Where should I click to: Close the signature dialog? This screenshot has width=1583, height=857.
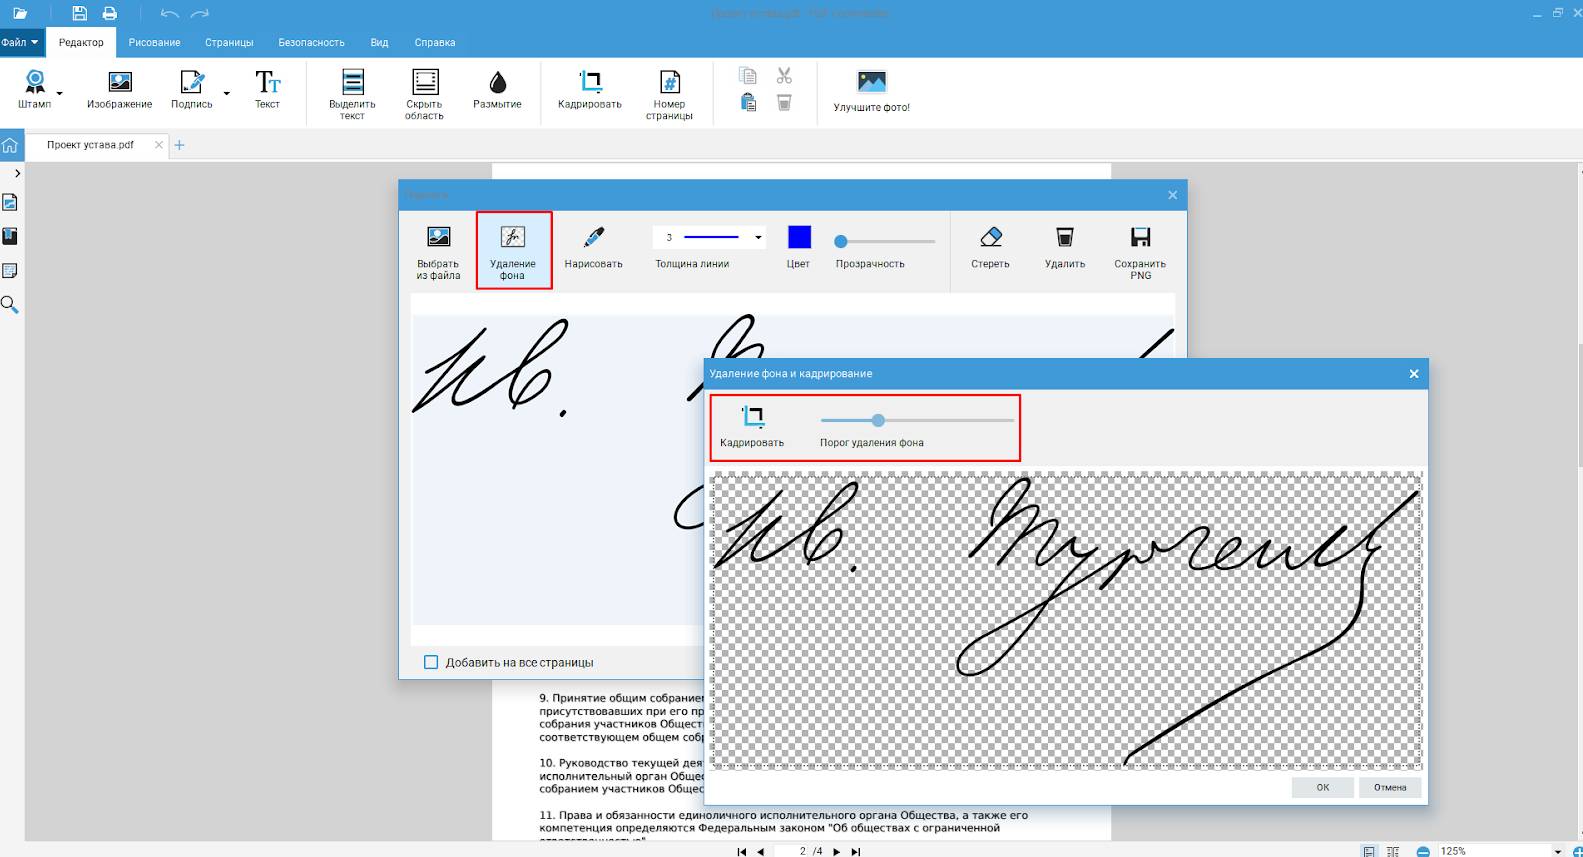(1173, 195)
